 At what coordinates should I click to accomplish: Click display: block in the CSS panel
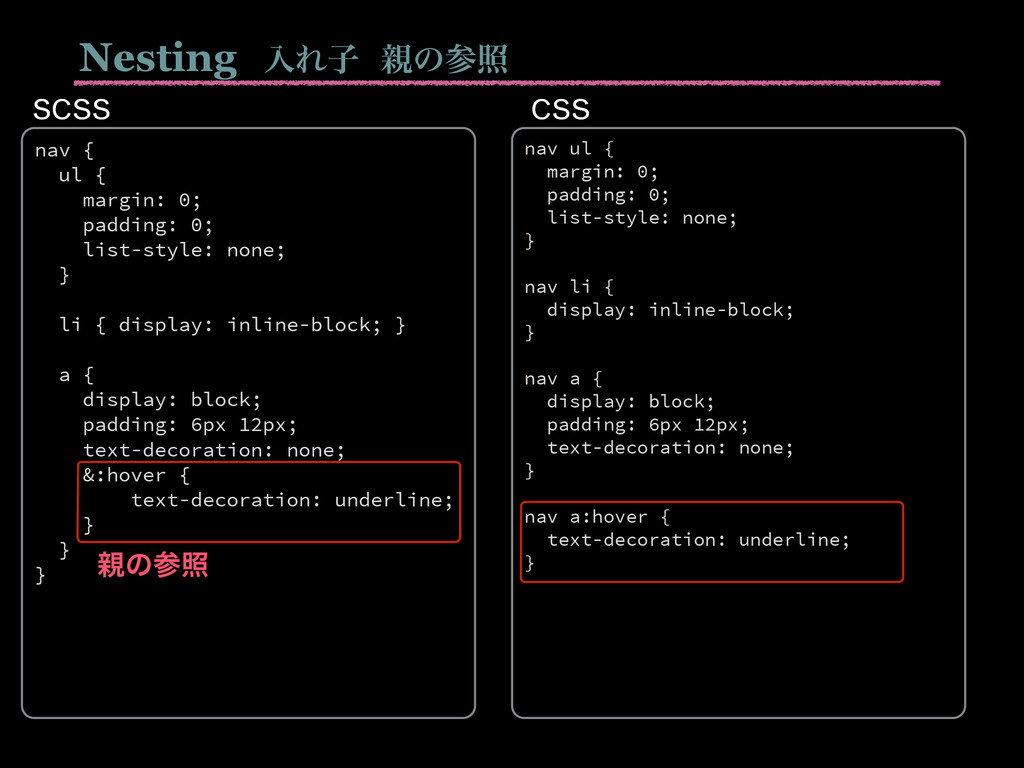[631, 402]
